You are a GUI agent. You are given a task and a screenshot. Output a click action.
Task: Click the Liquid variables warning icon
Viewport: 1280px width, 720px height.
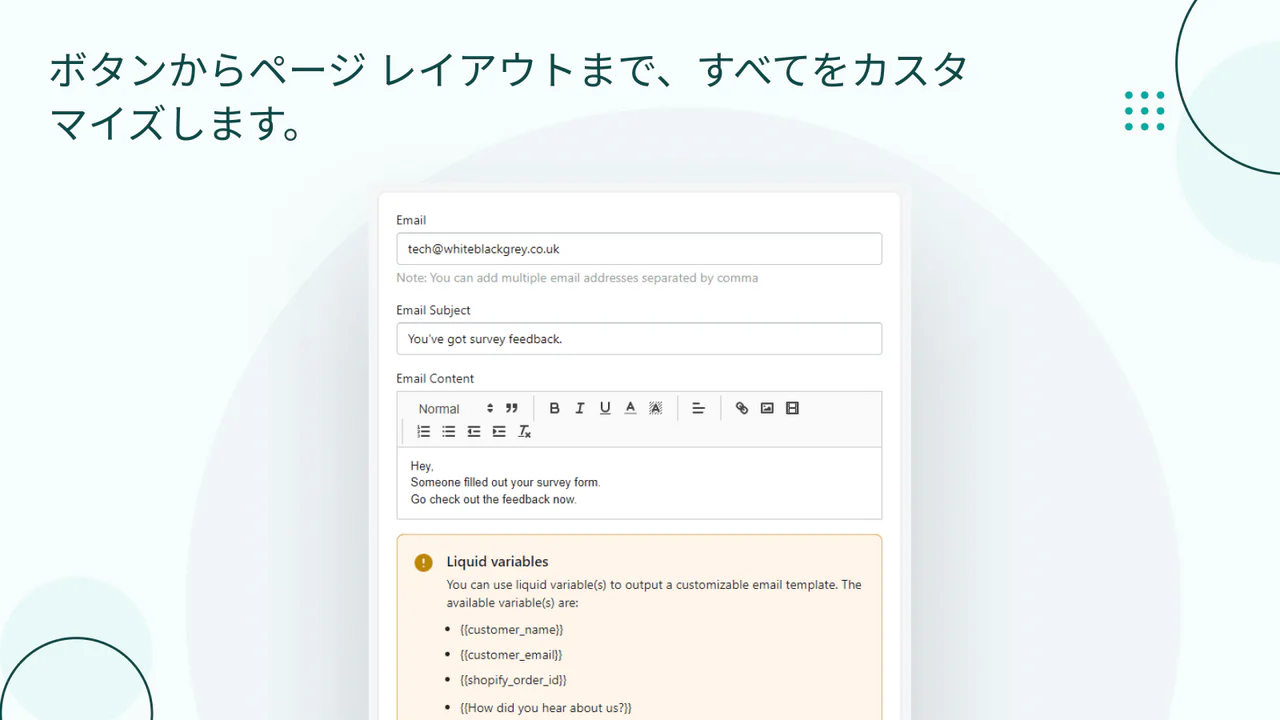point(424,562)
